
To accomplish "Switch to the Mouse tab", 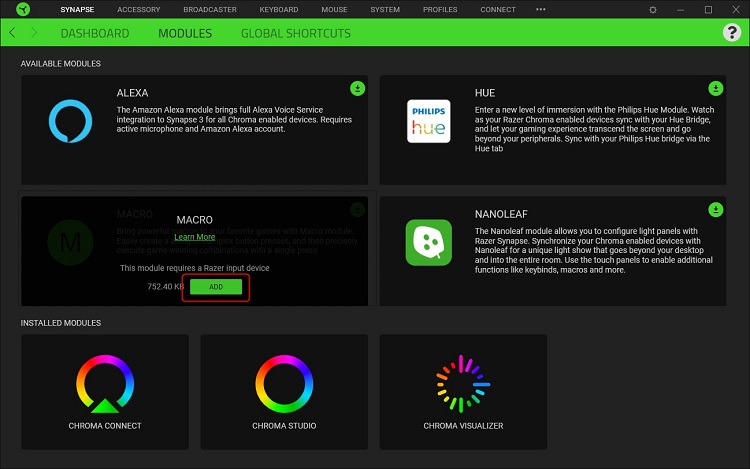I will [x=334, y=10].
